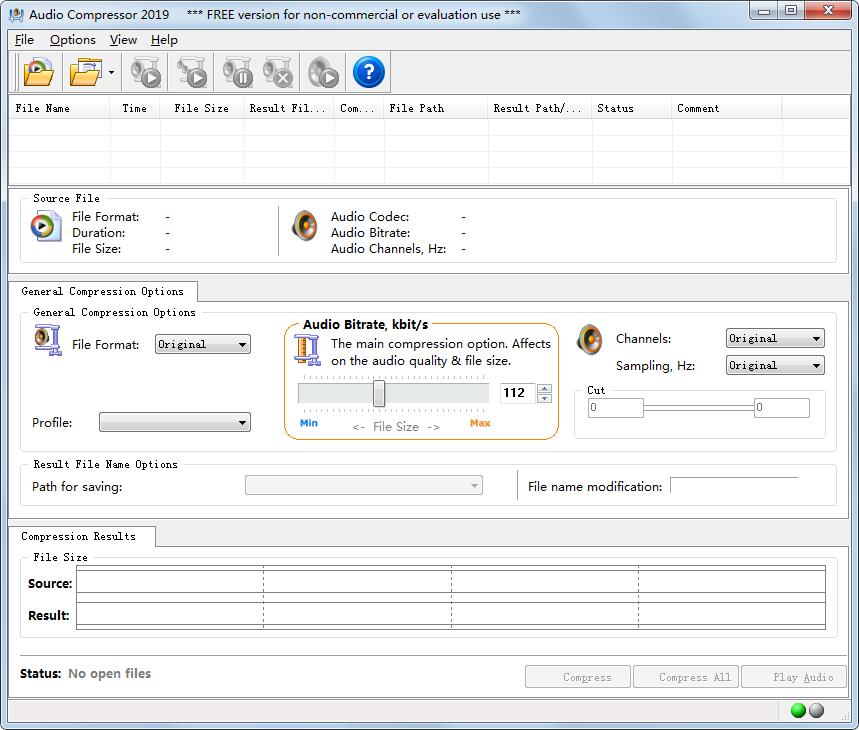Viewport: 859px width, 730px height.
Task: Click the bitrate value field showing 112
Action: point(516,393)
